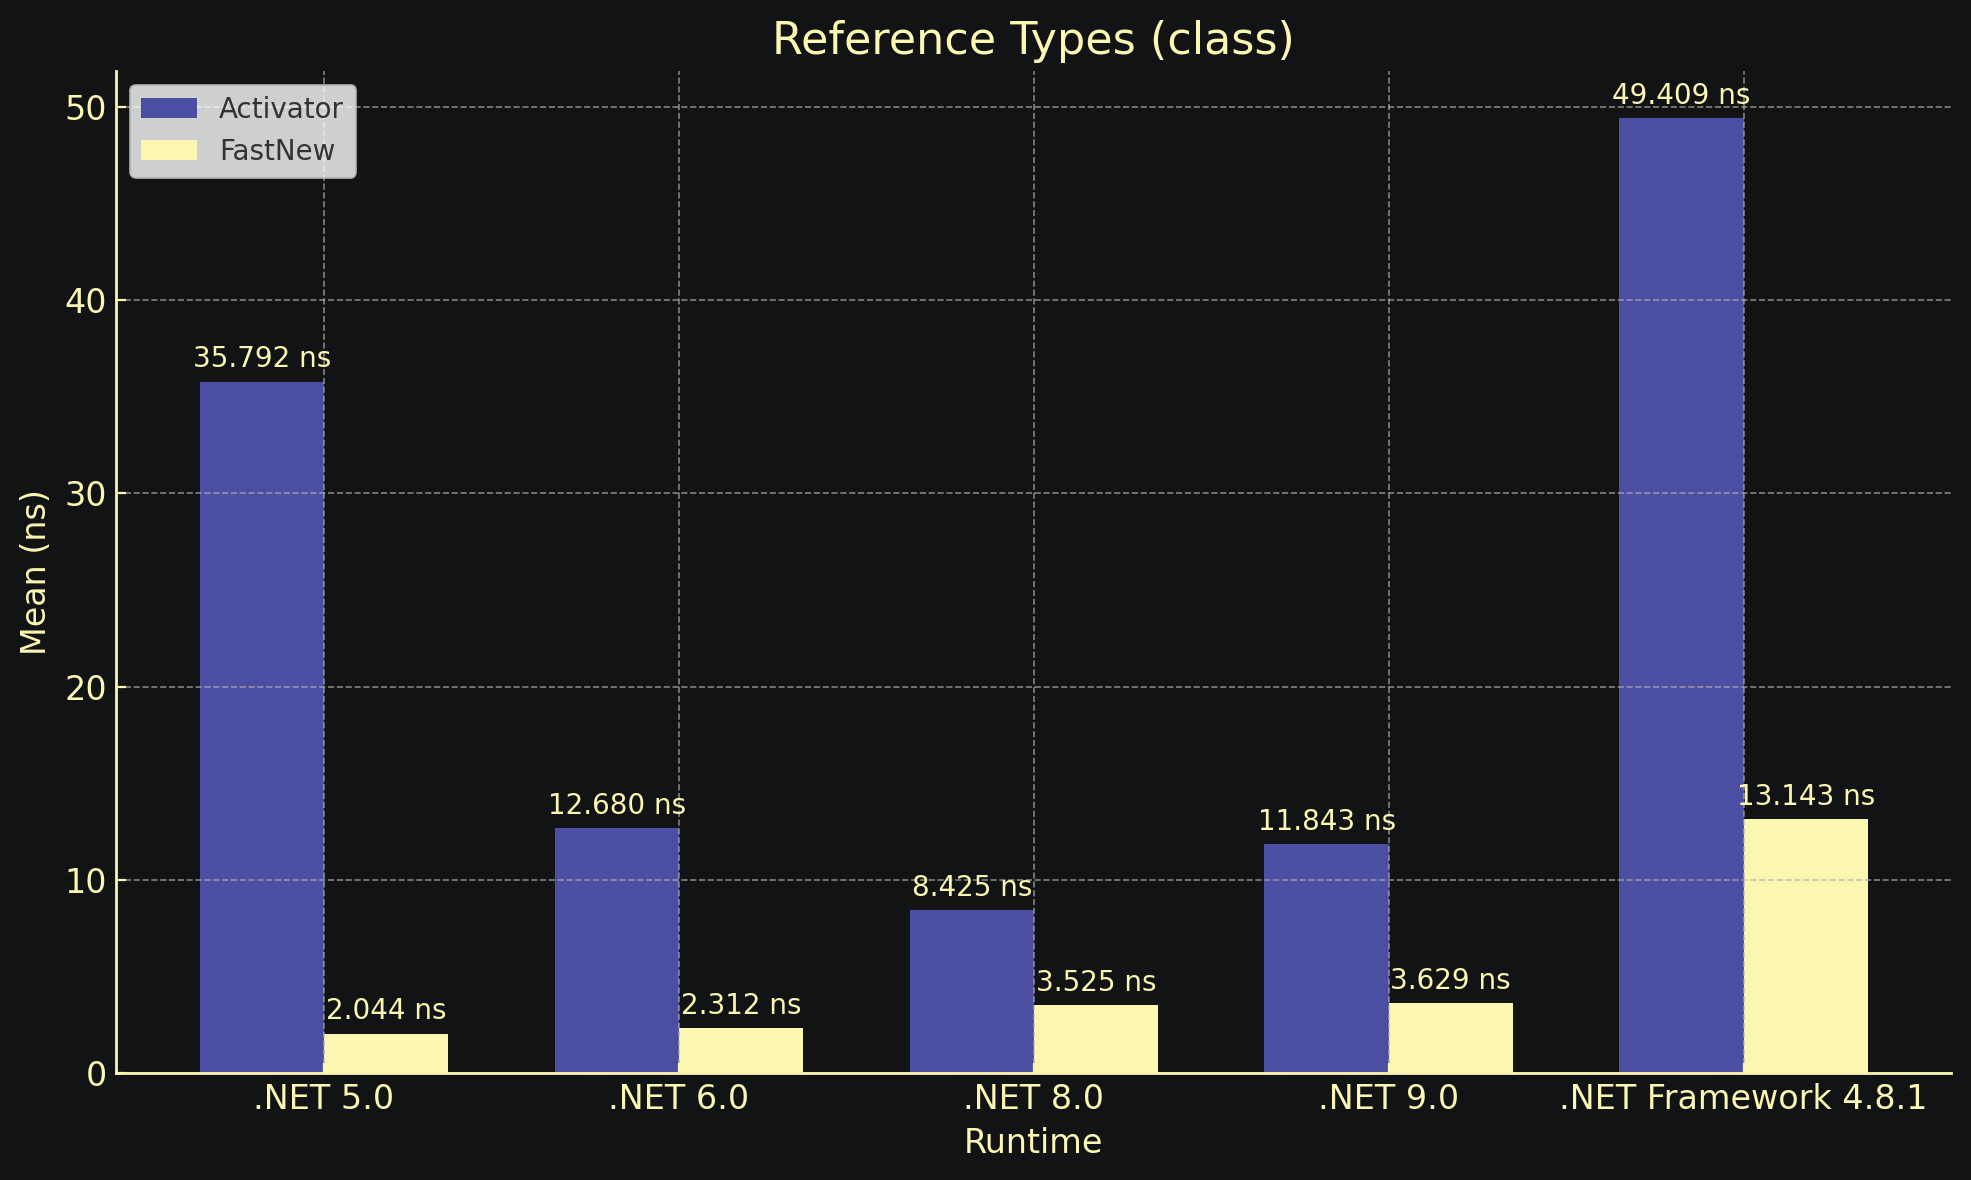Select the .NET 5.0 FastNew bar

(386, 1053)
